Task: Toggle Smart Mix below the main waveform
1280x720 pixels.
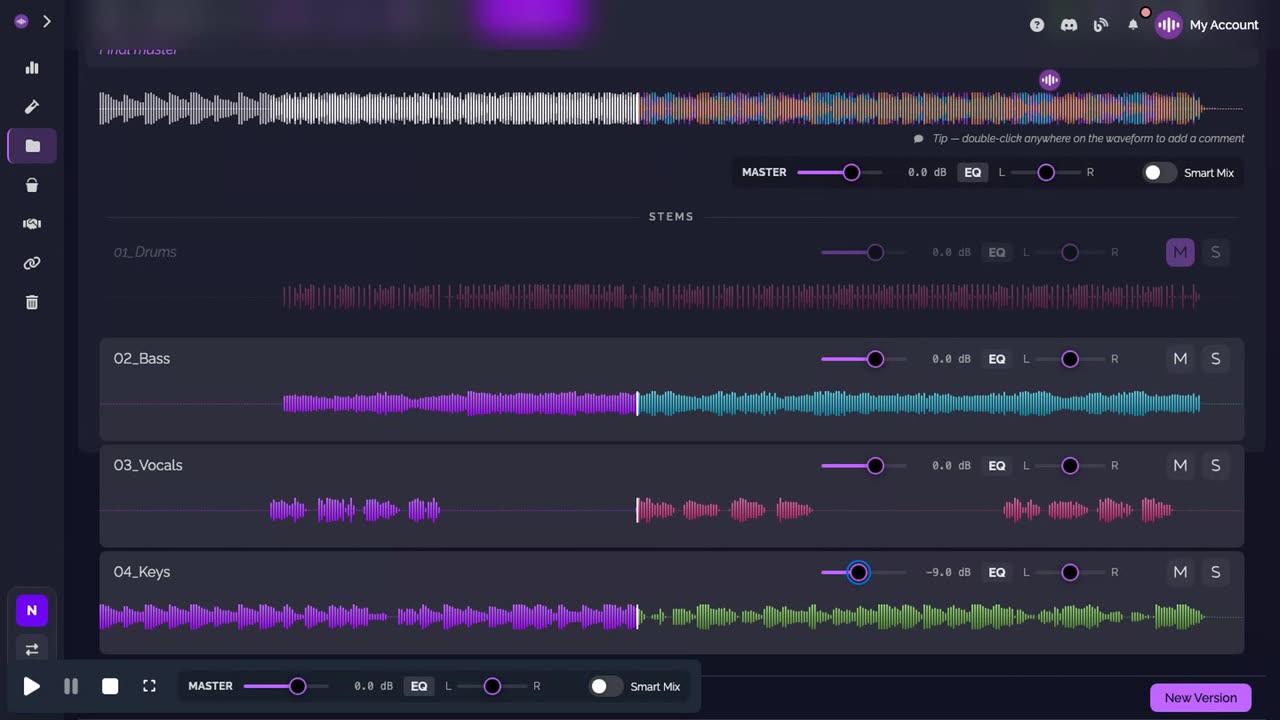Action: tap(1160, 173)
